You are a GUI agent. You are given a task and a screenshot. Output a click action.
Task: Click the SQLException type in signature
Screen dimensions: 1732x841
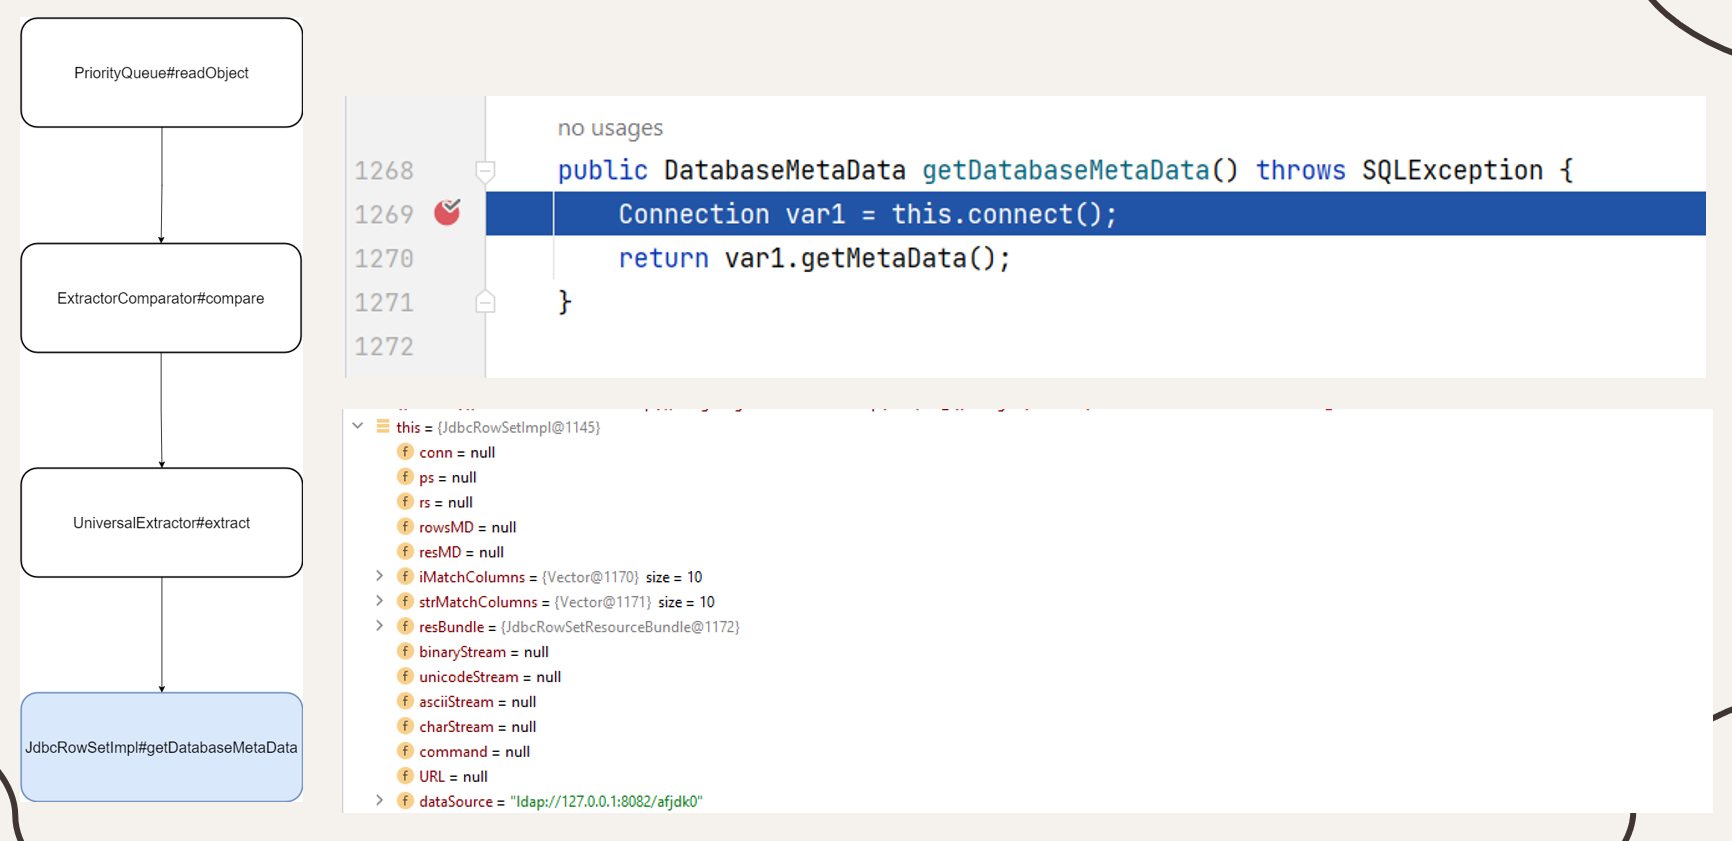coord(1452,170)
